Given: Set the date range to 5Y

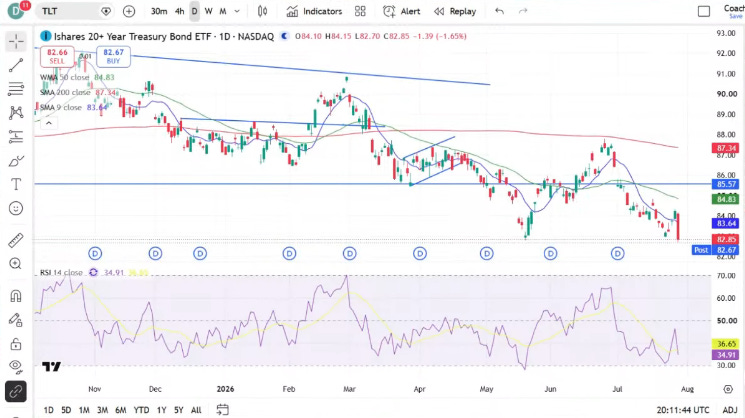Looking at the screenshot, I should 179,410.
